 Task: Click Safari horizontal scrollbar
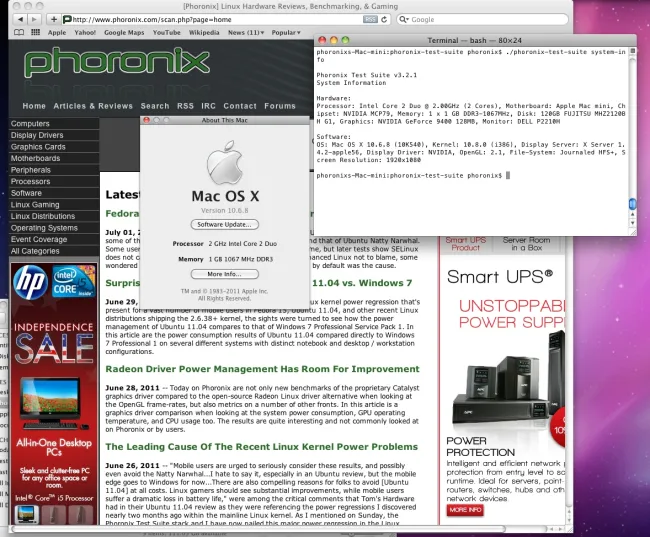pyautogui.click(x=259, y=529)
